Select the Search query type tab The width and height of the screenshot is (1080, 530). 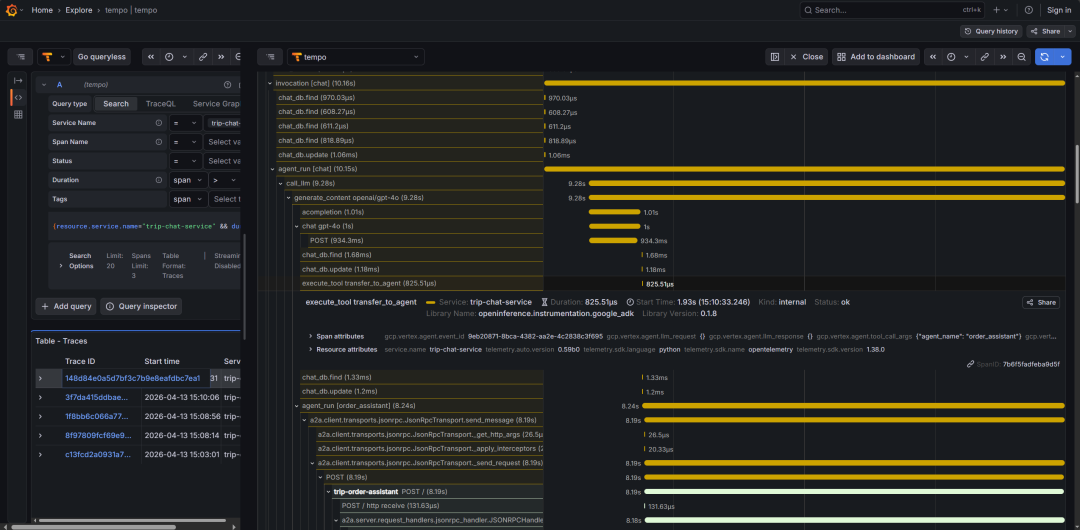[116, 103]
